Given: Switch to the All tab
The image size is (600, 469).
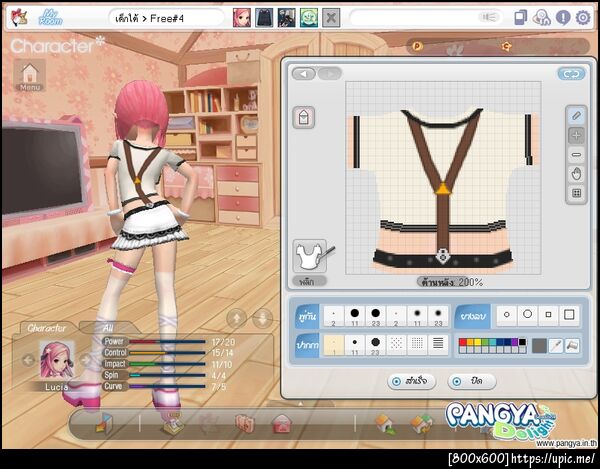Looking at the screenshot, I should point(108,328).
